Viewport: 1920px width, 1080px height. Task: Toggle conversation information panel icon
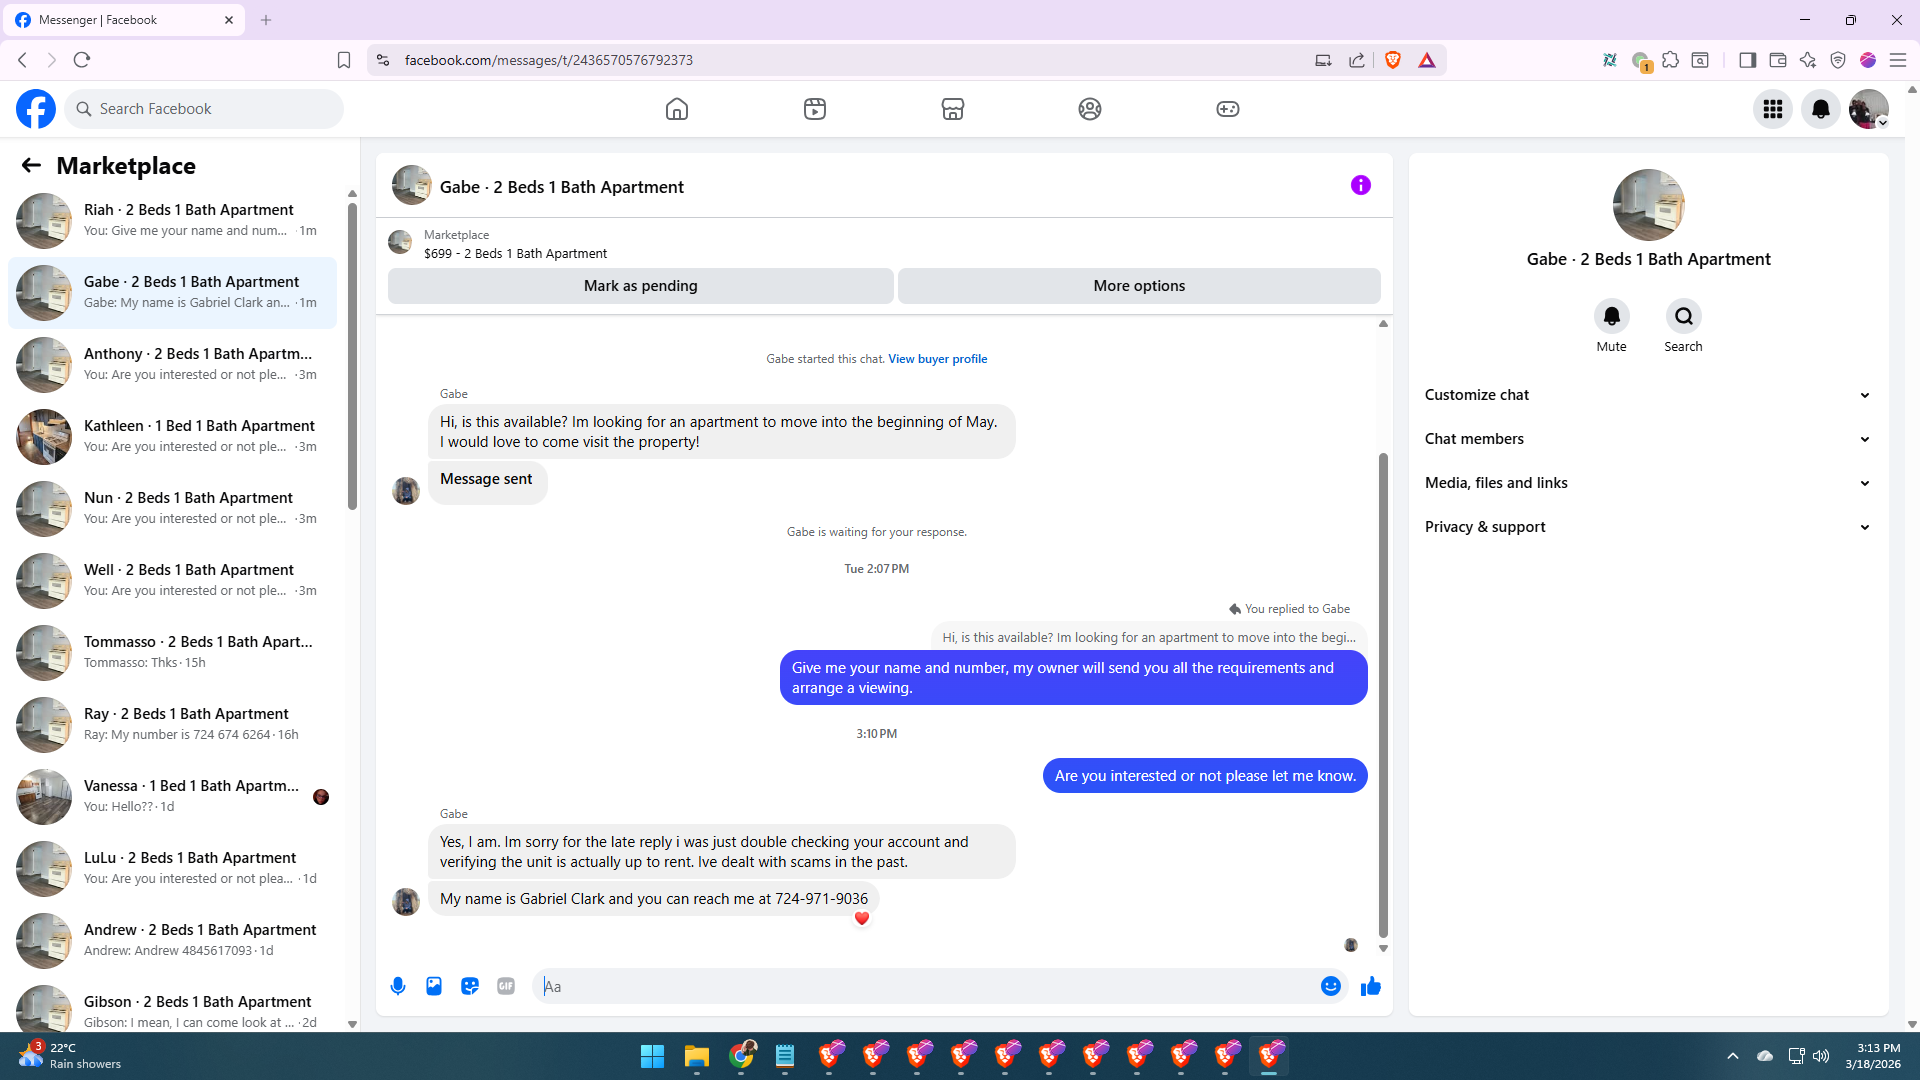1360,185
